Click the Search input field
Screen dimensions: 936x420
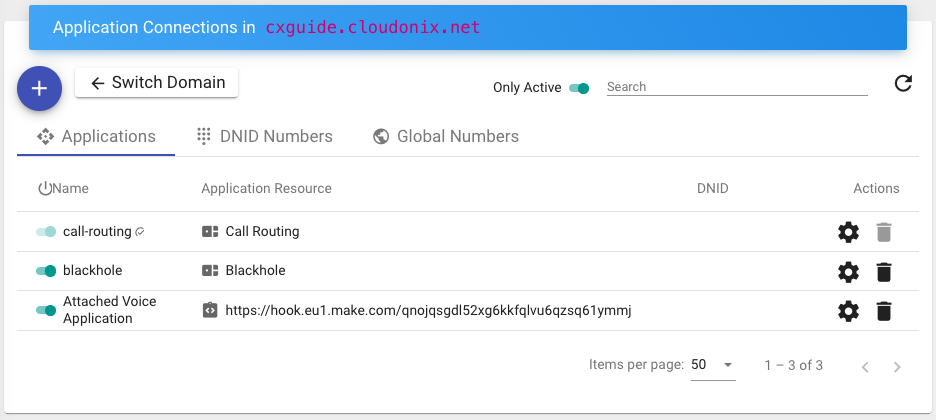(x=736, y=87)
